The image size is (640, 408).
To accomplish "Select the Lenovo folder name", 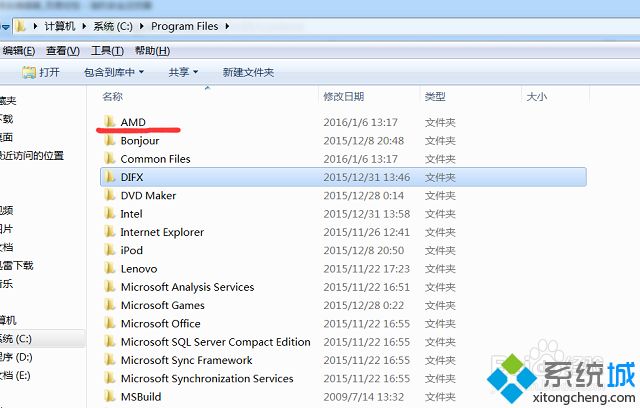I will 139,268.
